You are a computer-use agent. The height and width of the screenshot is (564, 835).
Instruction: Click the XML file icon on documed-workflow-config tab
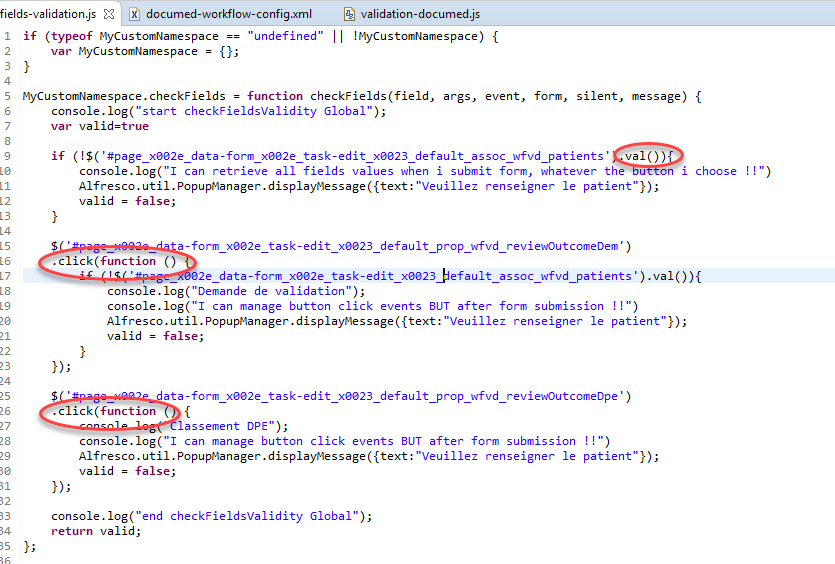coord(132,14)
